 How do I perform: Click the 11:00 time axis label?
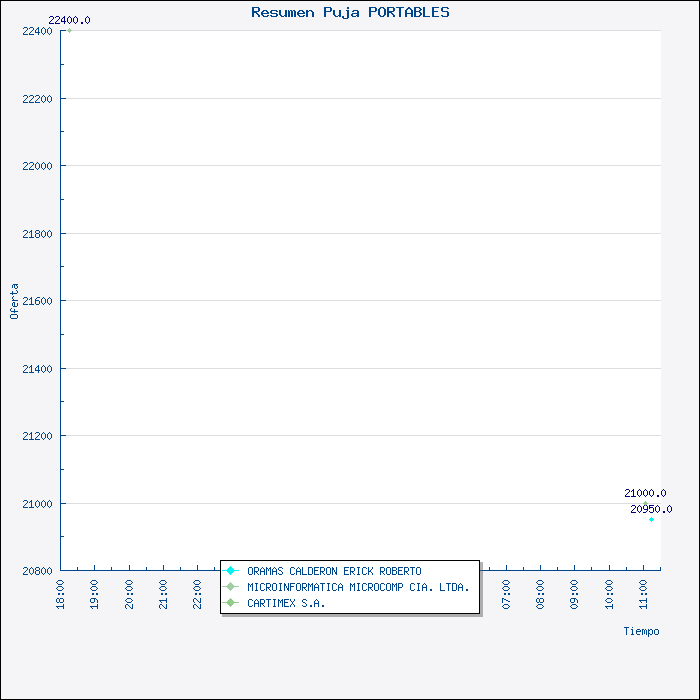[643, 592]
